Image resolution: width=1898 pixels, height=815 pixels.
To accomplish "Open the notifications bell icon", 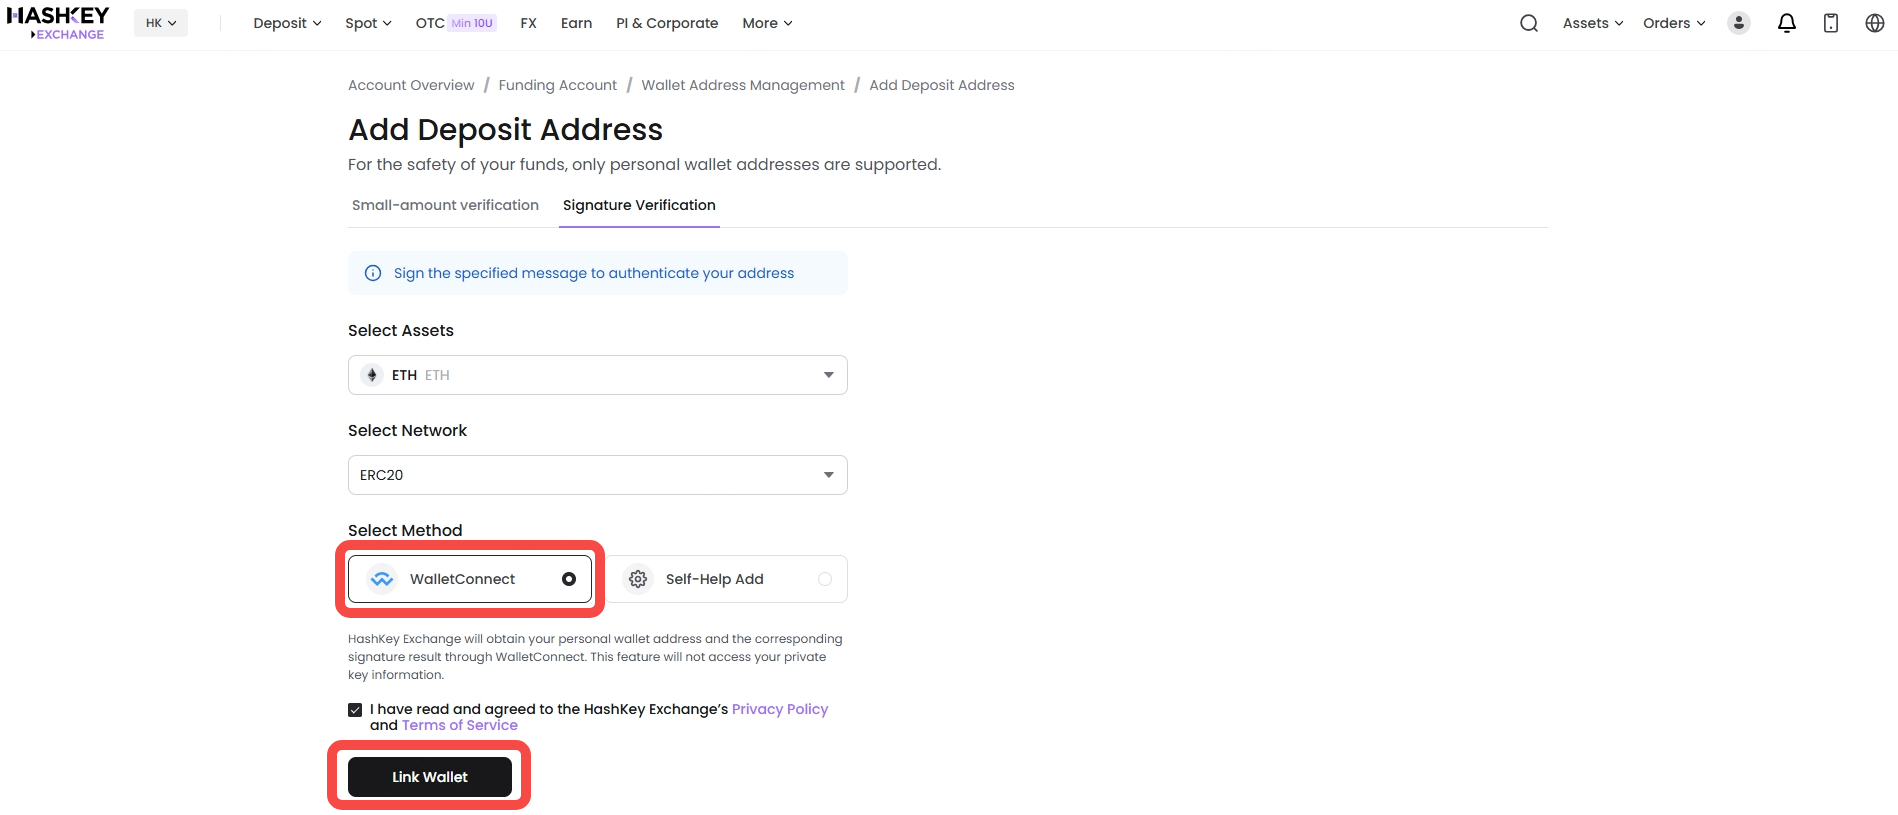I will (1787, 23).
